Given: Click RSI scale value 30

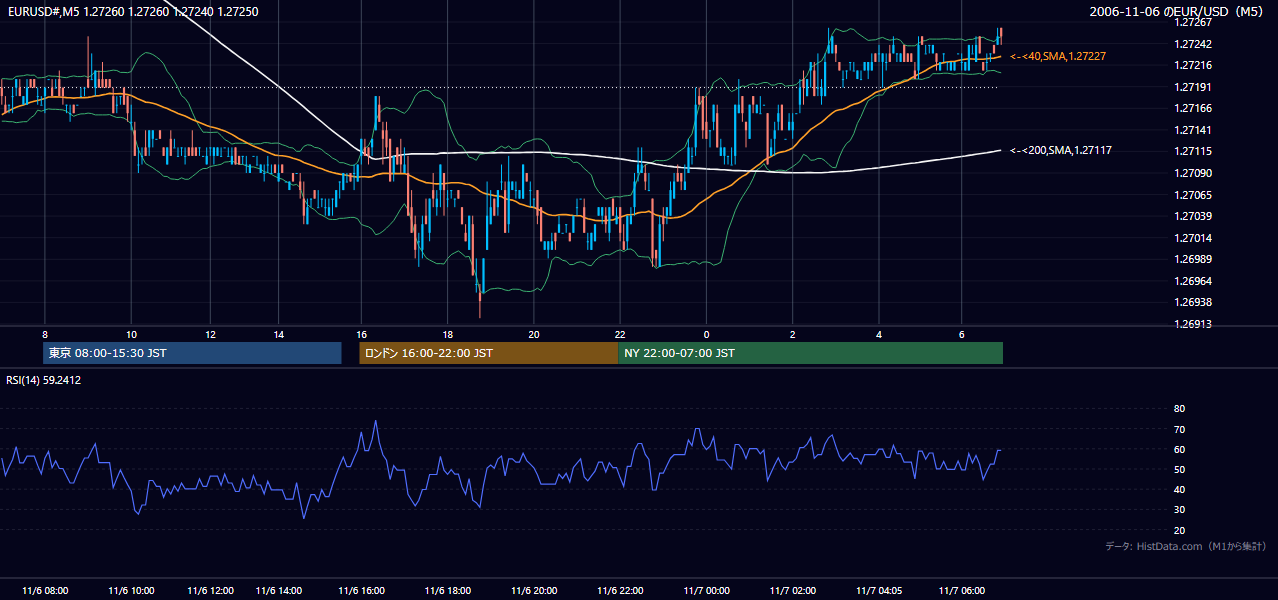Looking at the screenshot, I should (x=1179, y=510).
